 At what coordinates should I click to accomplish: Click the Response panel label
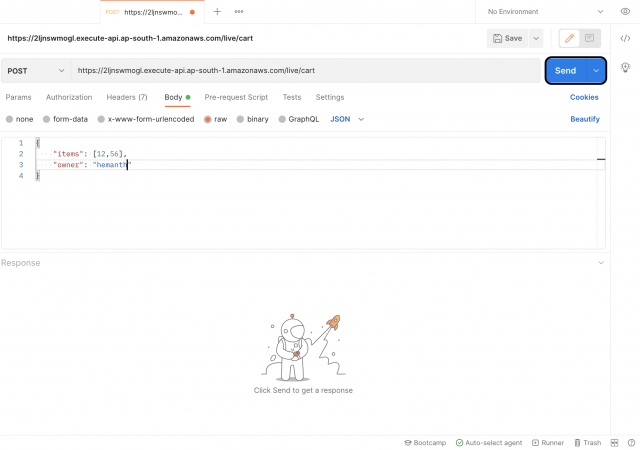(20, 263)
